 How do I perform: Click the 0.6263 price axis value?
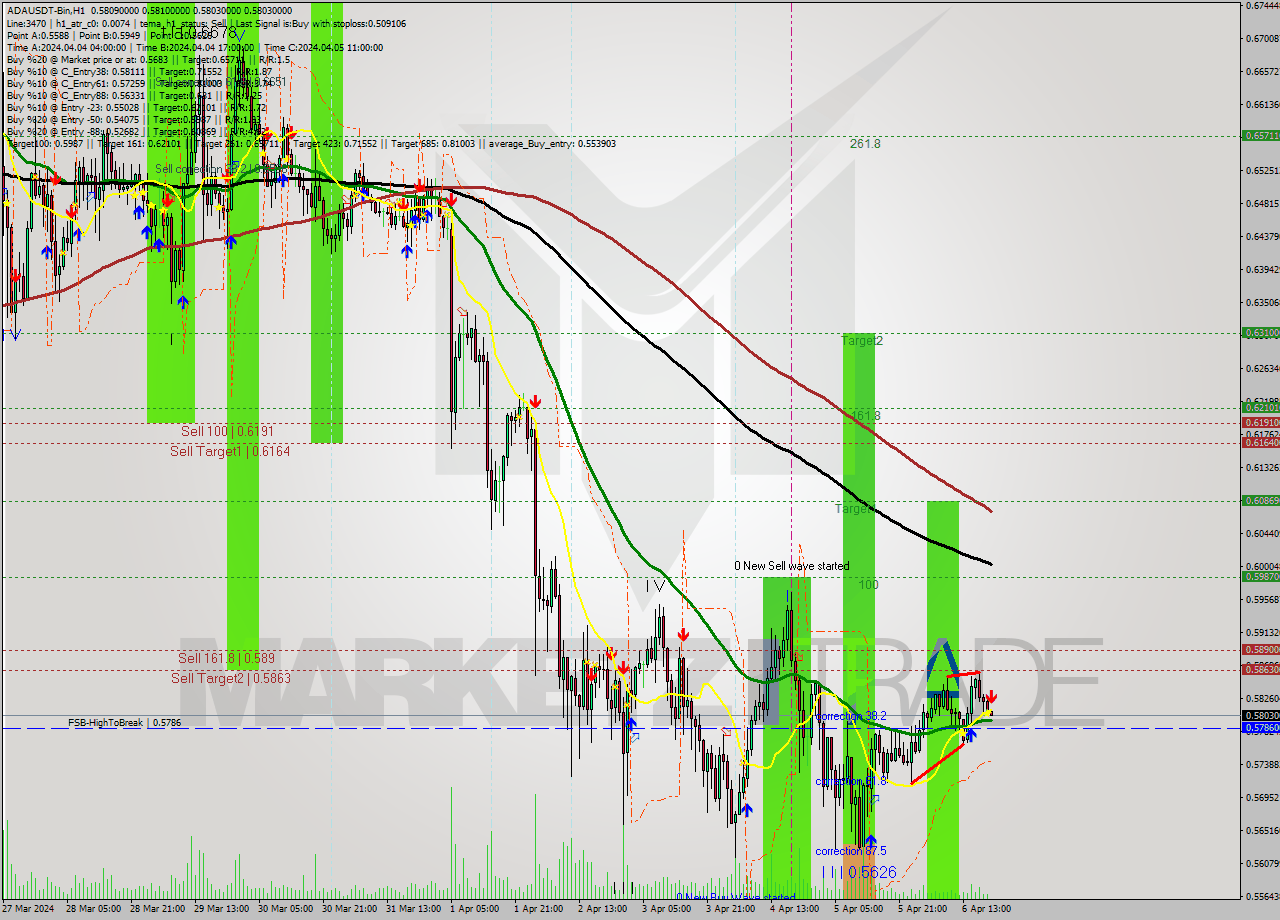point(1262,368)
